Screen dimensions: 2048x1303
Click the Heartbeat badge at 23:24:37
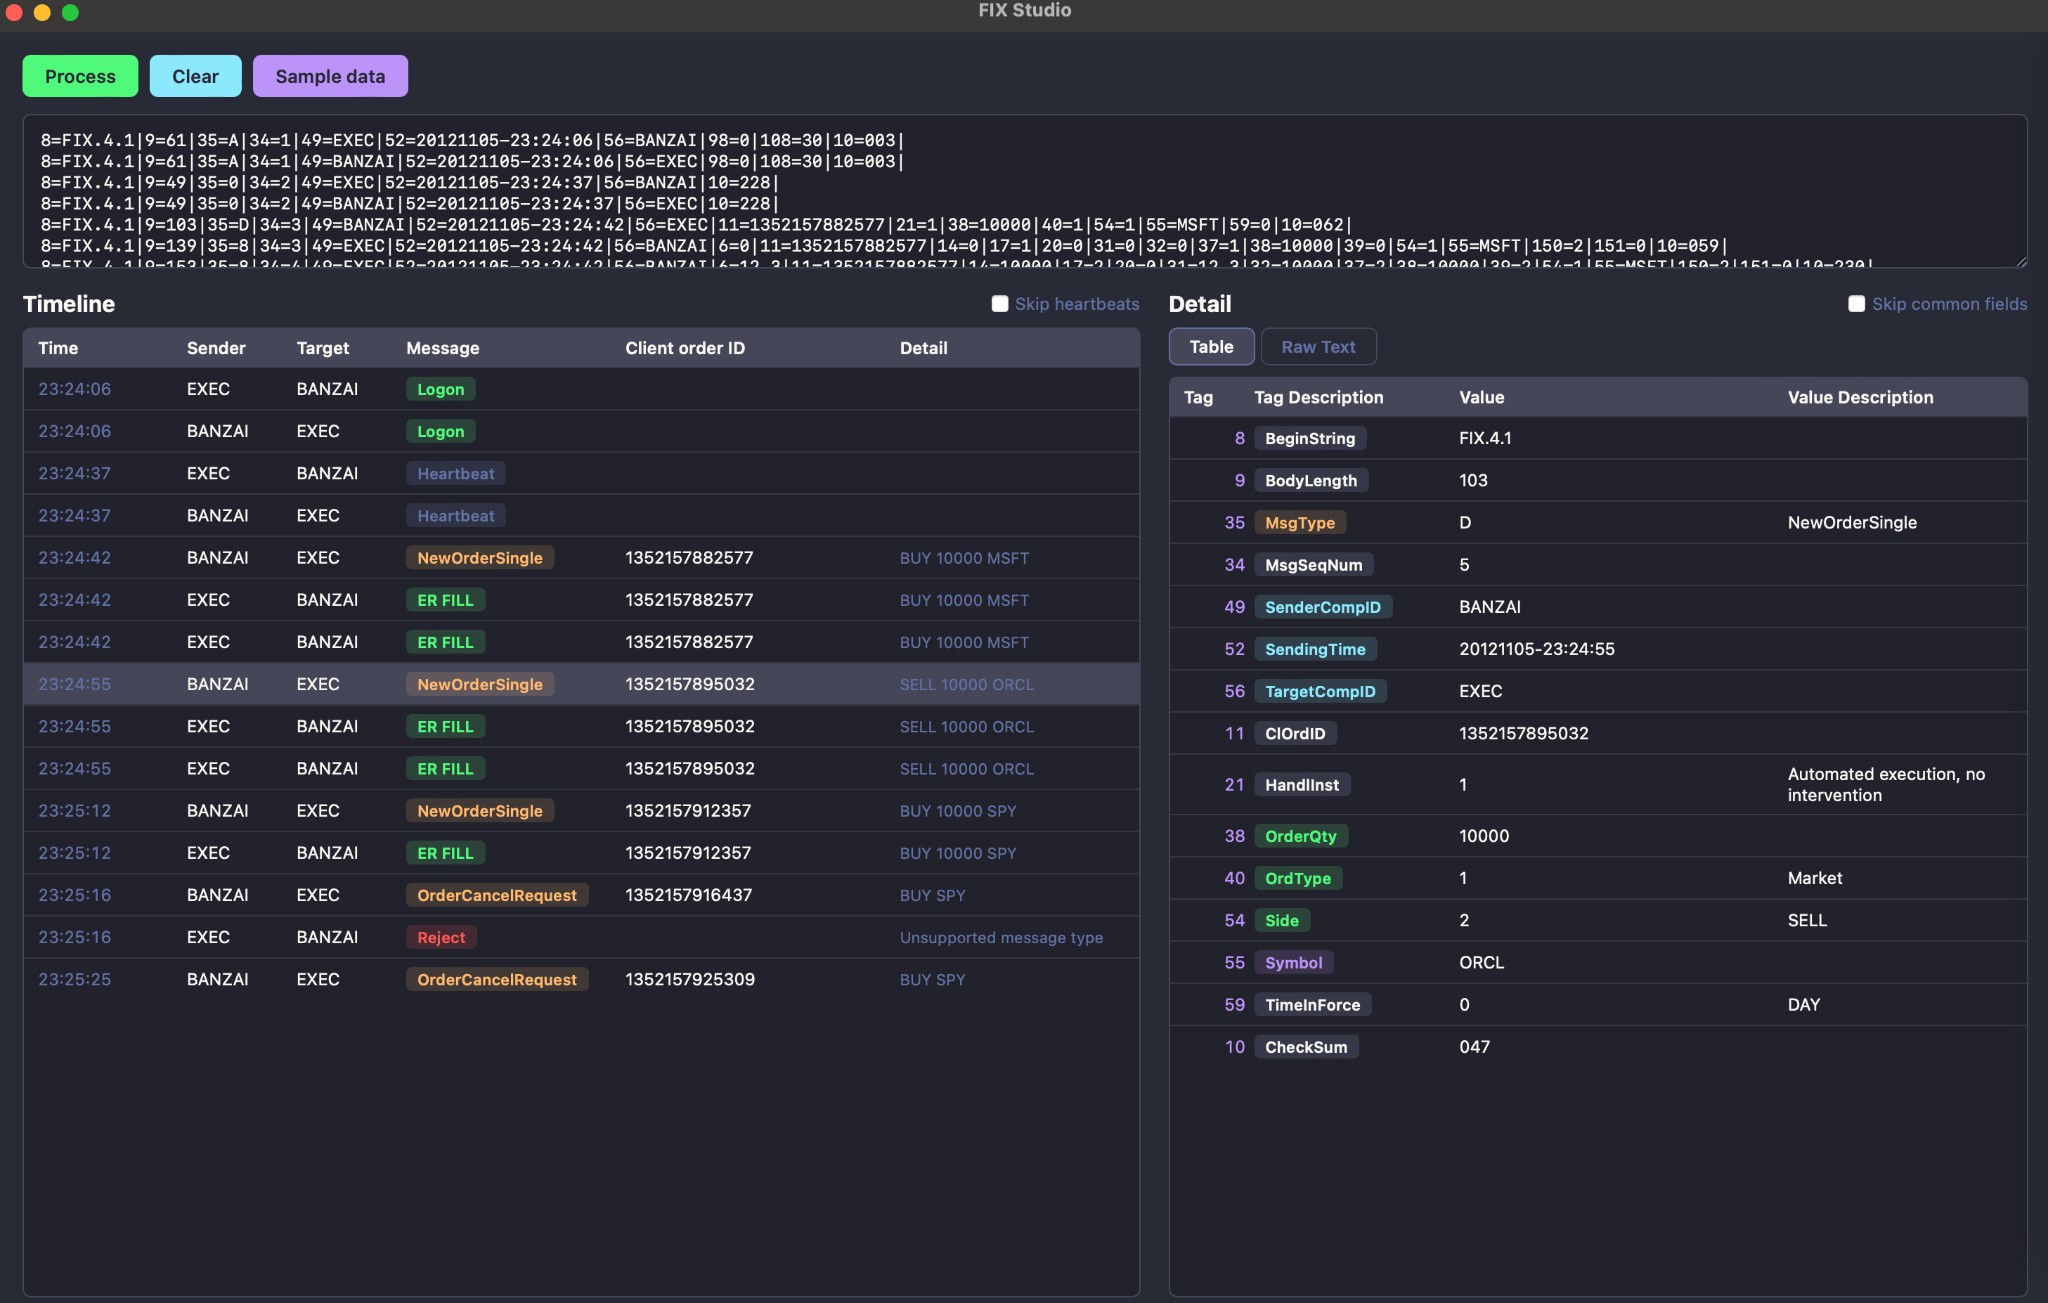tap(455, 473)
